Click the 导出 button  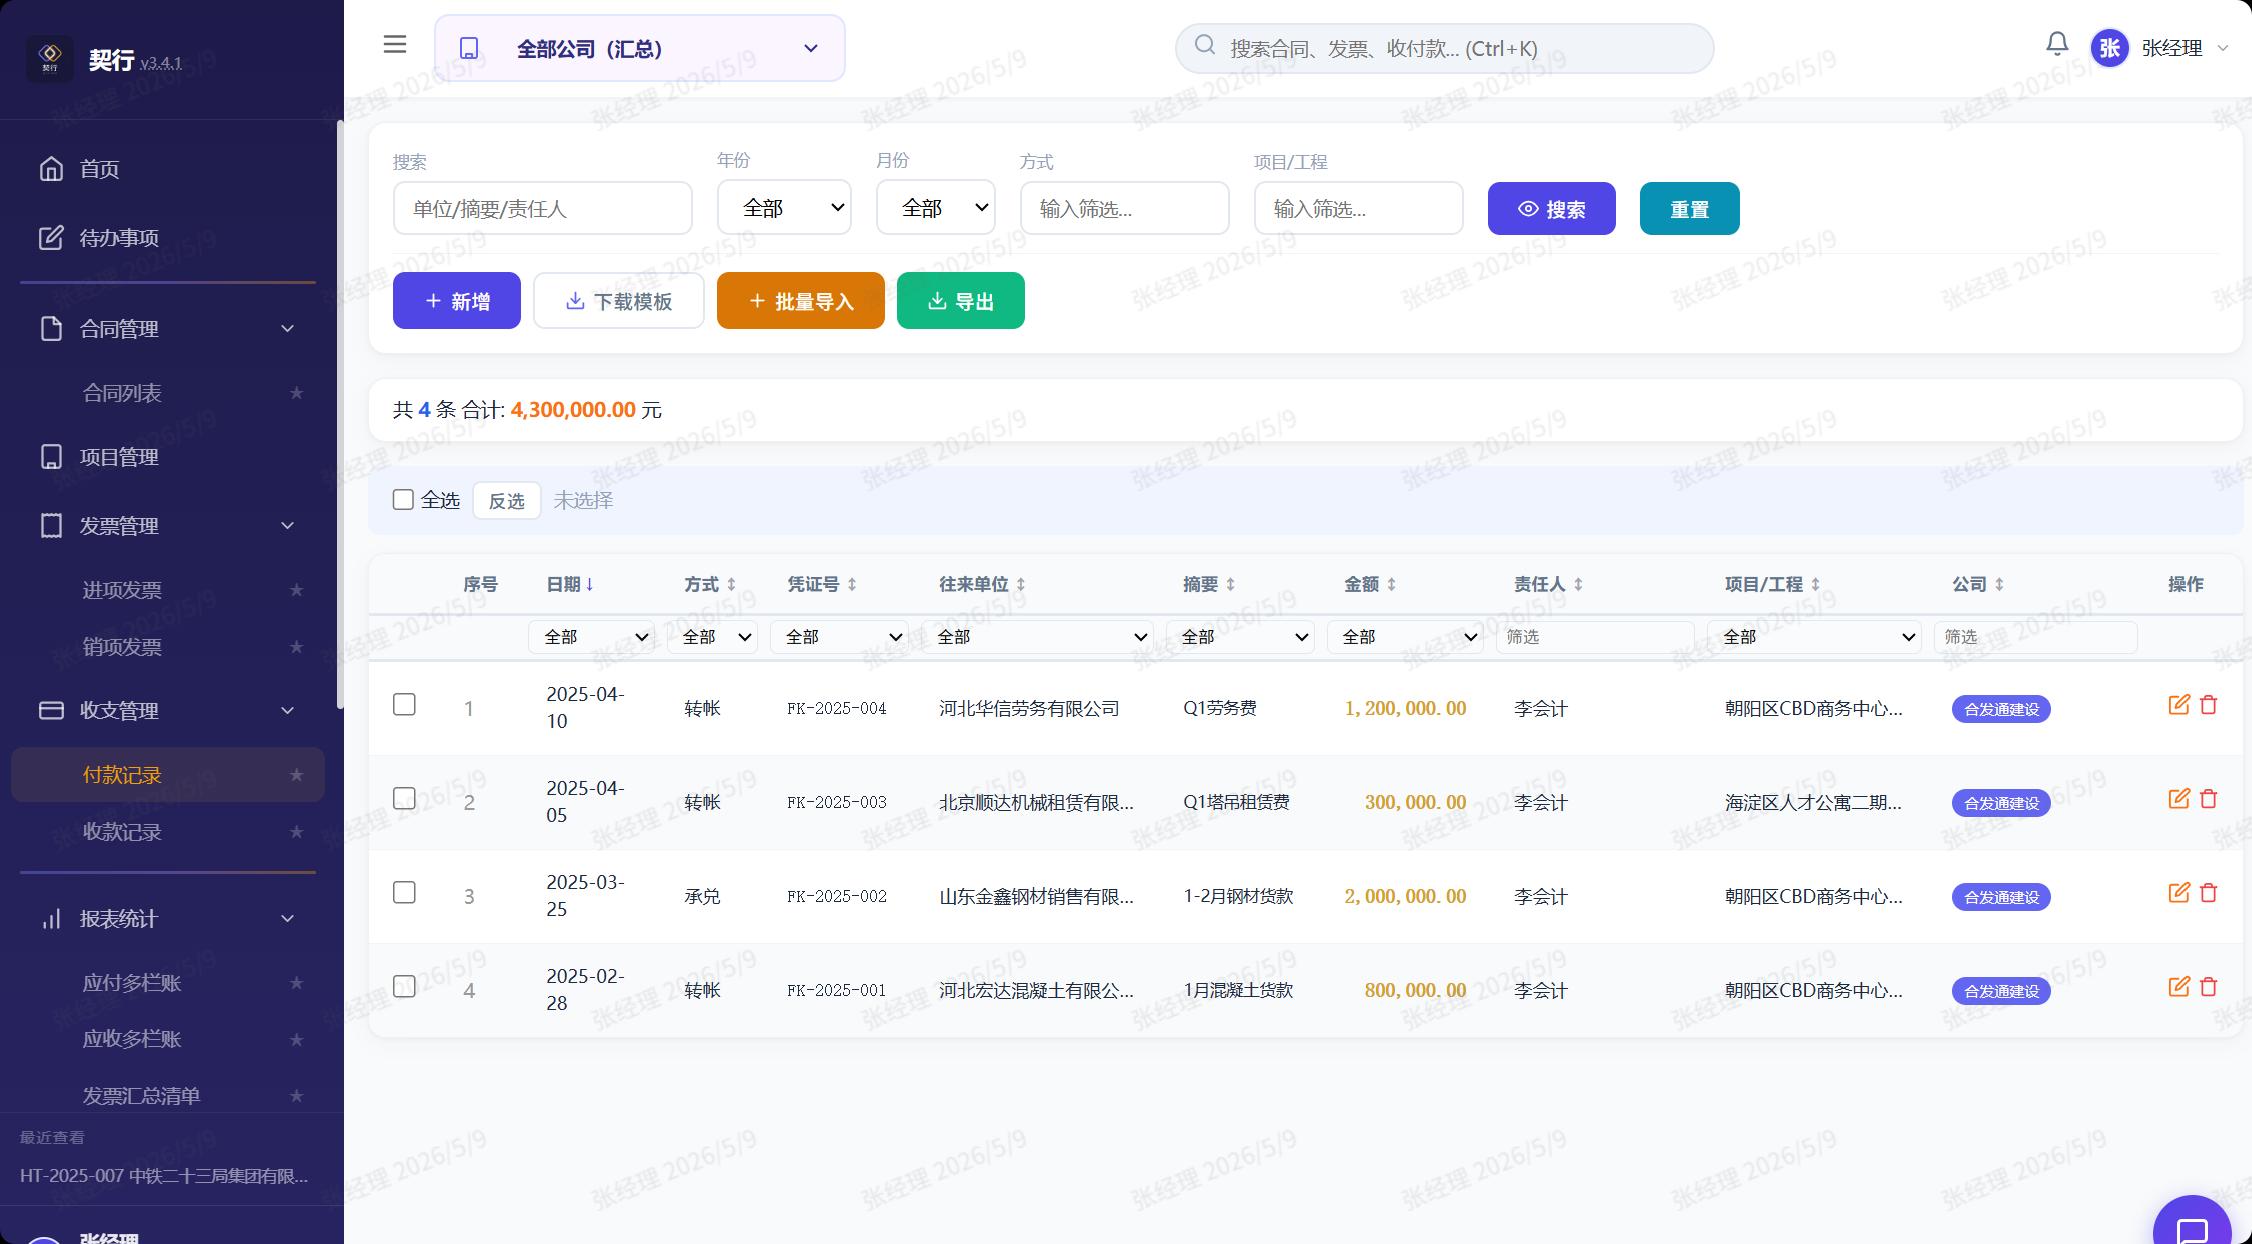click(x=960, y=301)
